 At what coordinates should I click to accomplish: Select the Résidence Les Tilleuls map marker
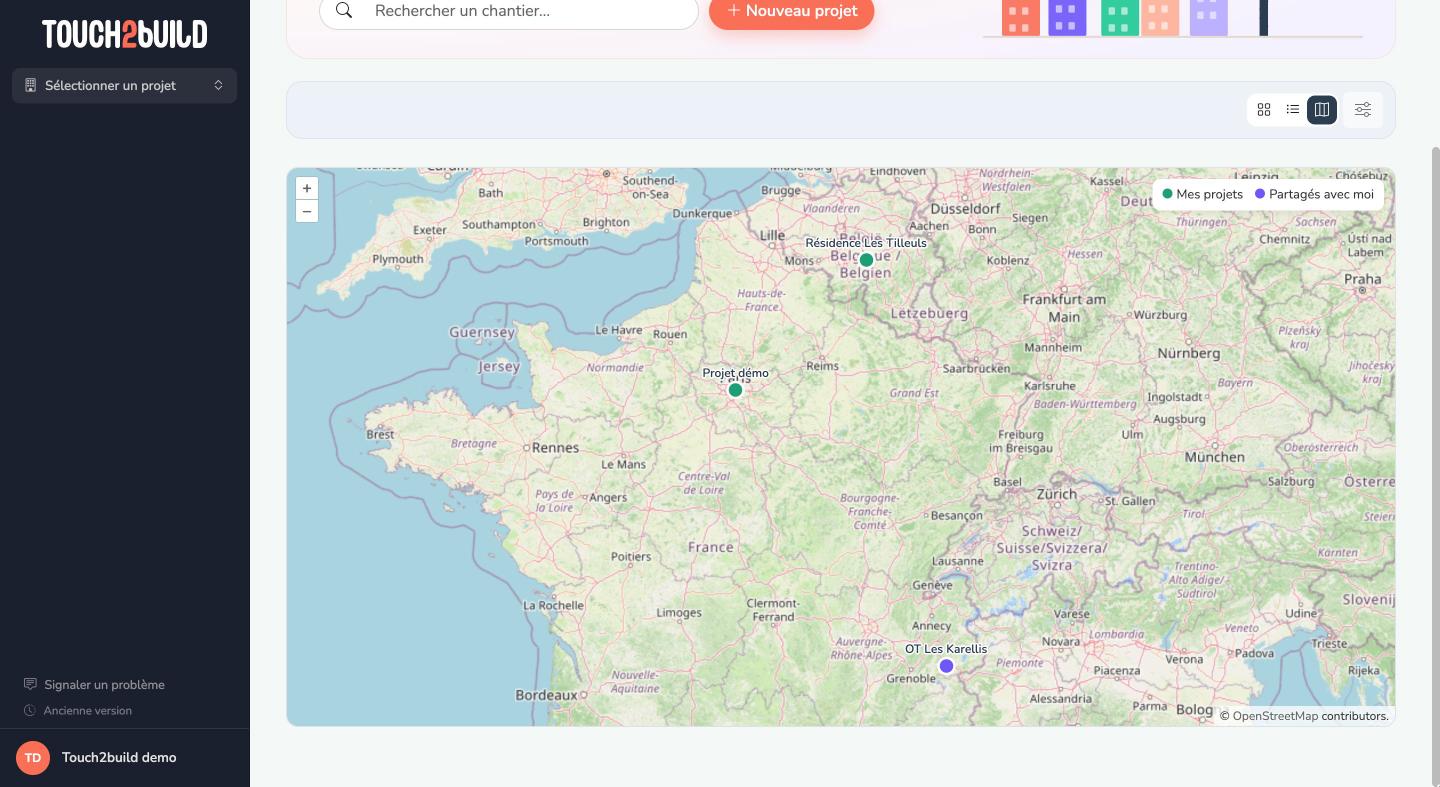(x=866, y=259)
